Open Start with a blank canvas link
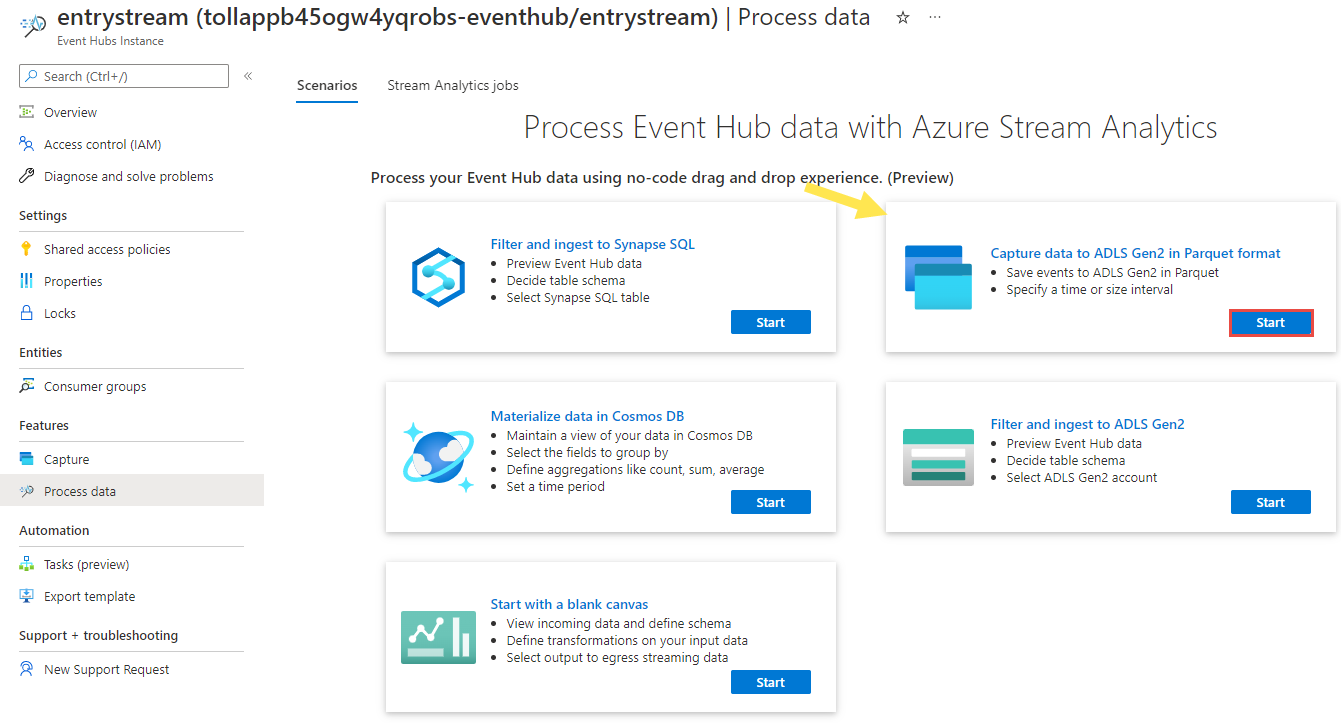This screenshot has width=1341, height=723. [x=569, y=604]
